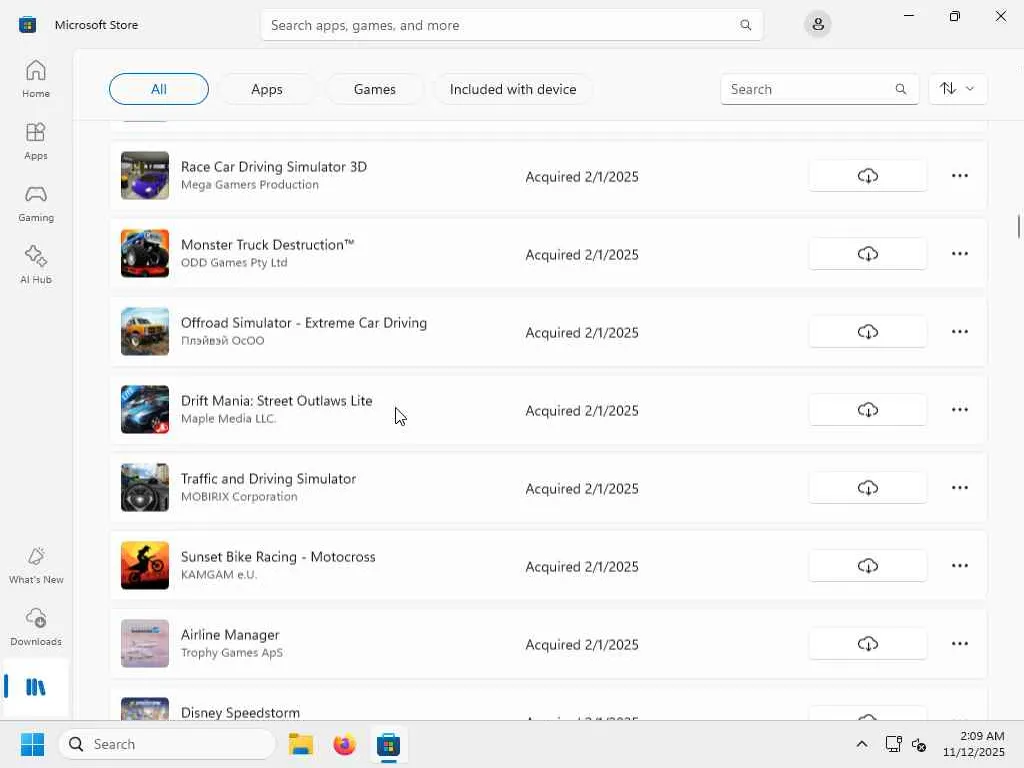Click the Mega Gamers Production publisher text
This screenshot has height=768, width=1024.
[x=249, y=185]
